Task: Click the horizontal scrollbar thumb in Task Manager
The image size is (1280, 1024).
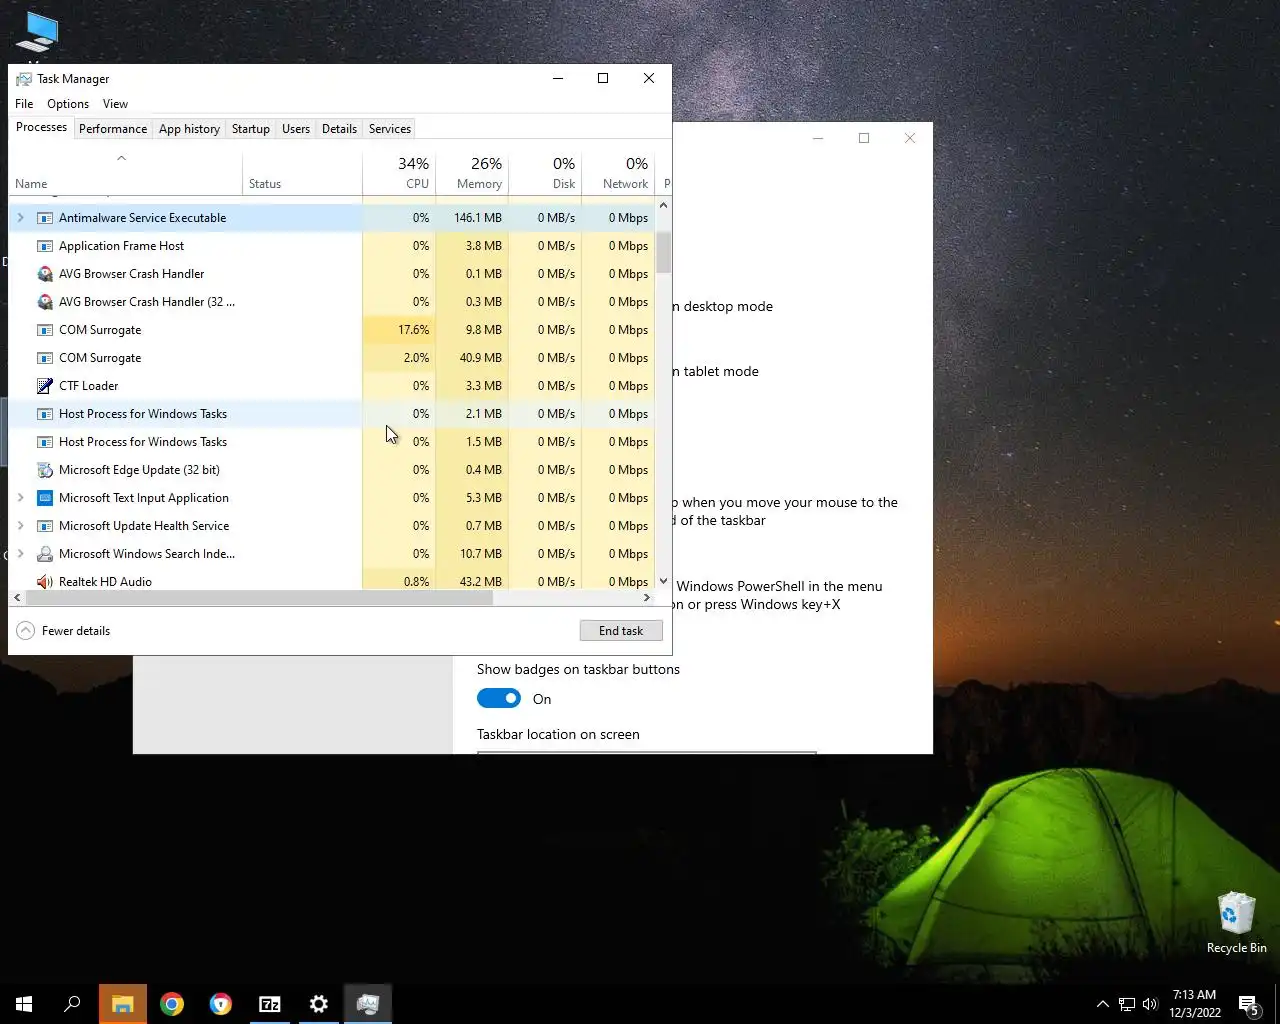Action: [259, 598]
